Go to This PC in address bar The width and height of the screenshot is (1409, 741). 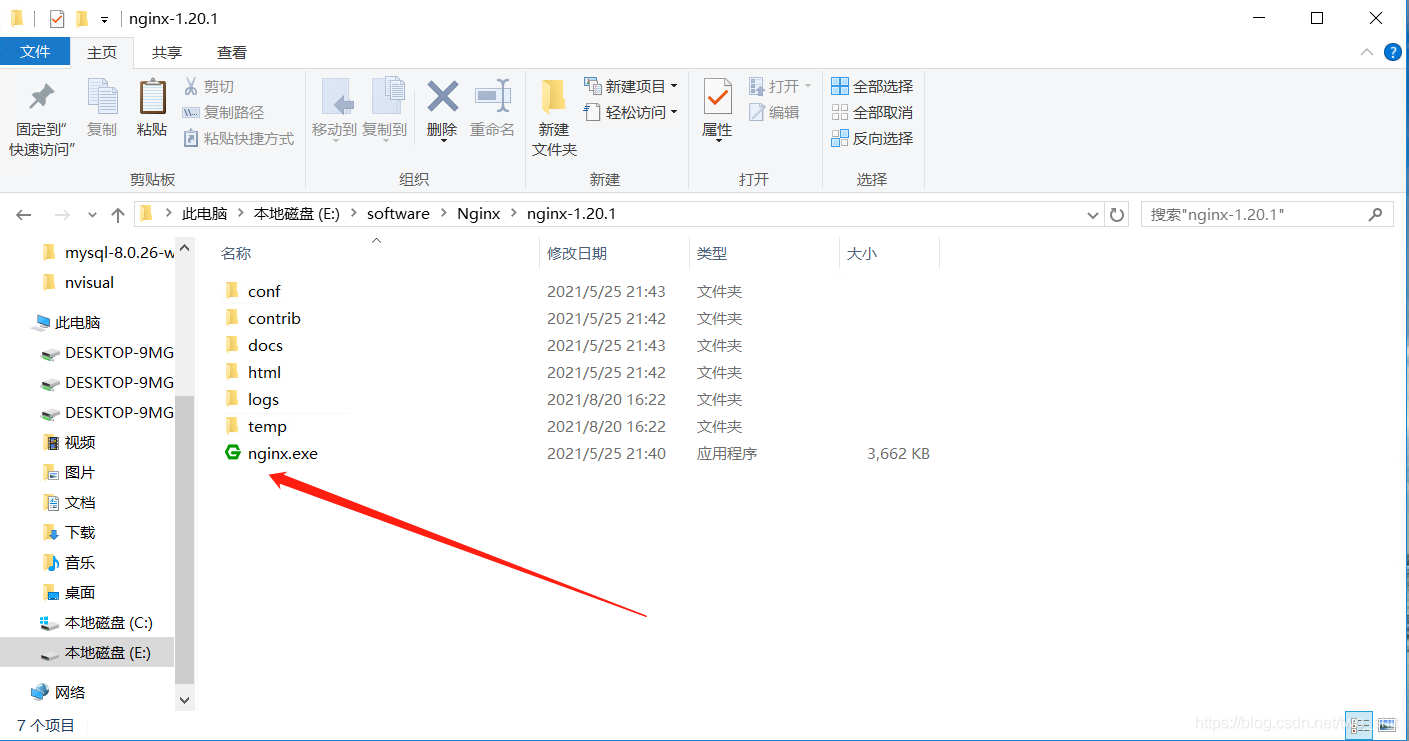tap(205, 214)
